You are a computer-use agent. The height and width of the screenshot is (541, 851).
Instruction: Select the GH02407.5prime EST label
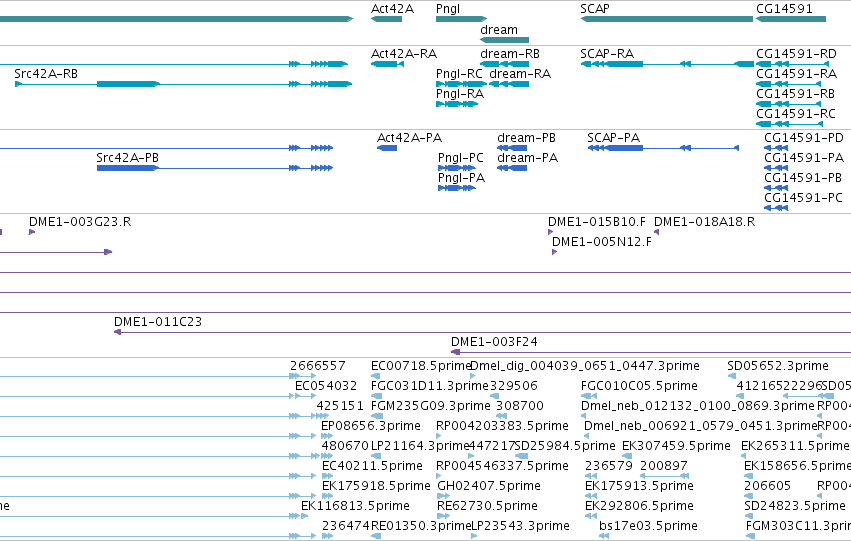[488, 486]
